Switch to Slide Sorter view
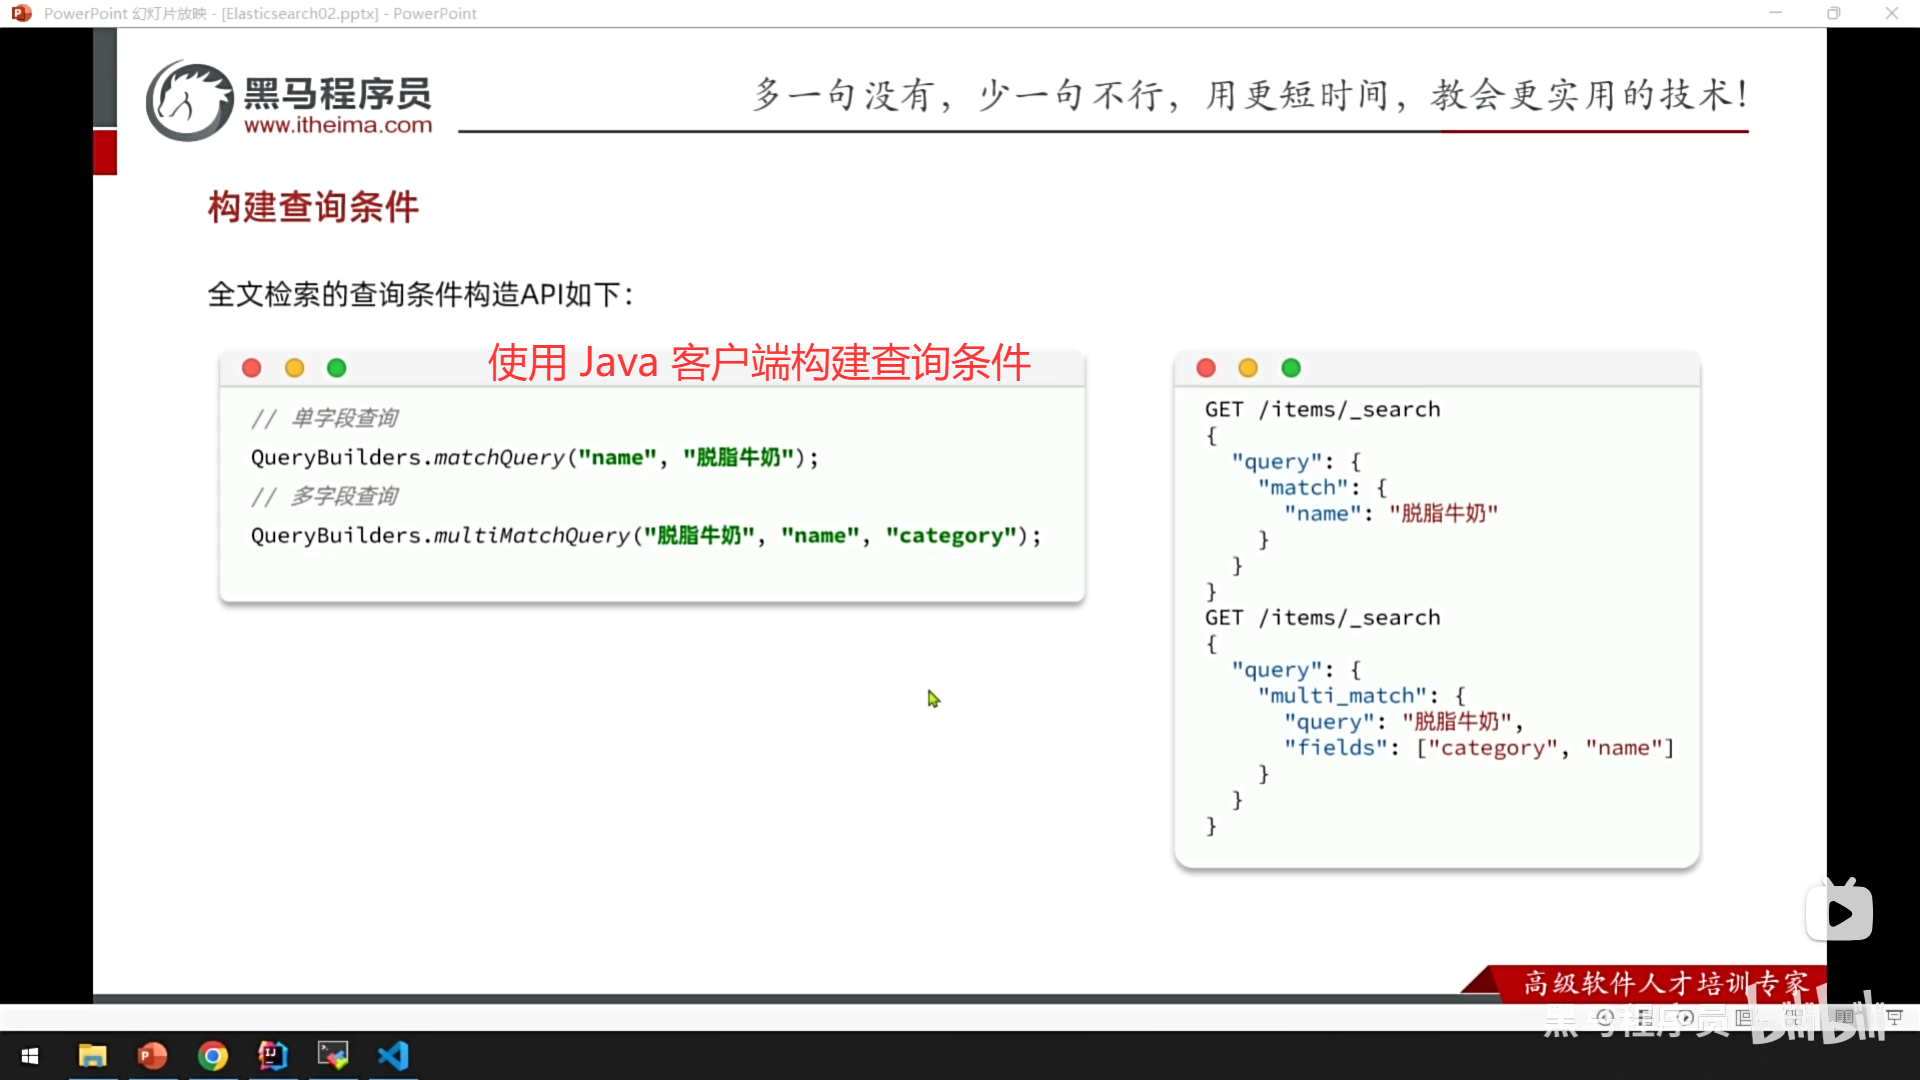This screenshot has width=1920, height=1080. point(1793,1017)
